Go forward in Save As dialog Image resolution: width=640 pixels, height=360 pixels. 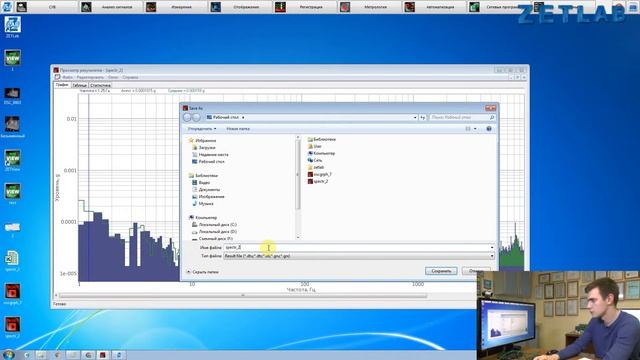[196, 117]
